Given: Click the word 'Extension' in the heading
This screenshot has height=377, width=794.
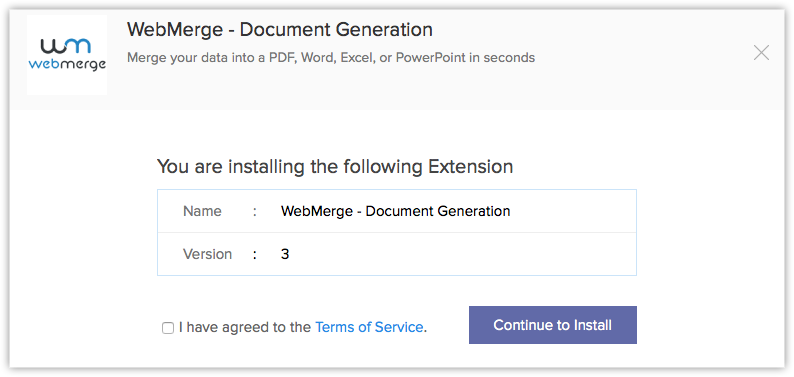Looking at the screenshot, I should tap(470, 166).
